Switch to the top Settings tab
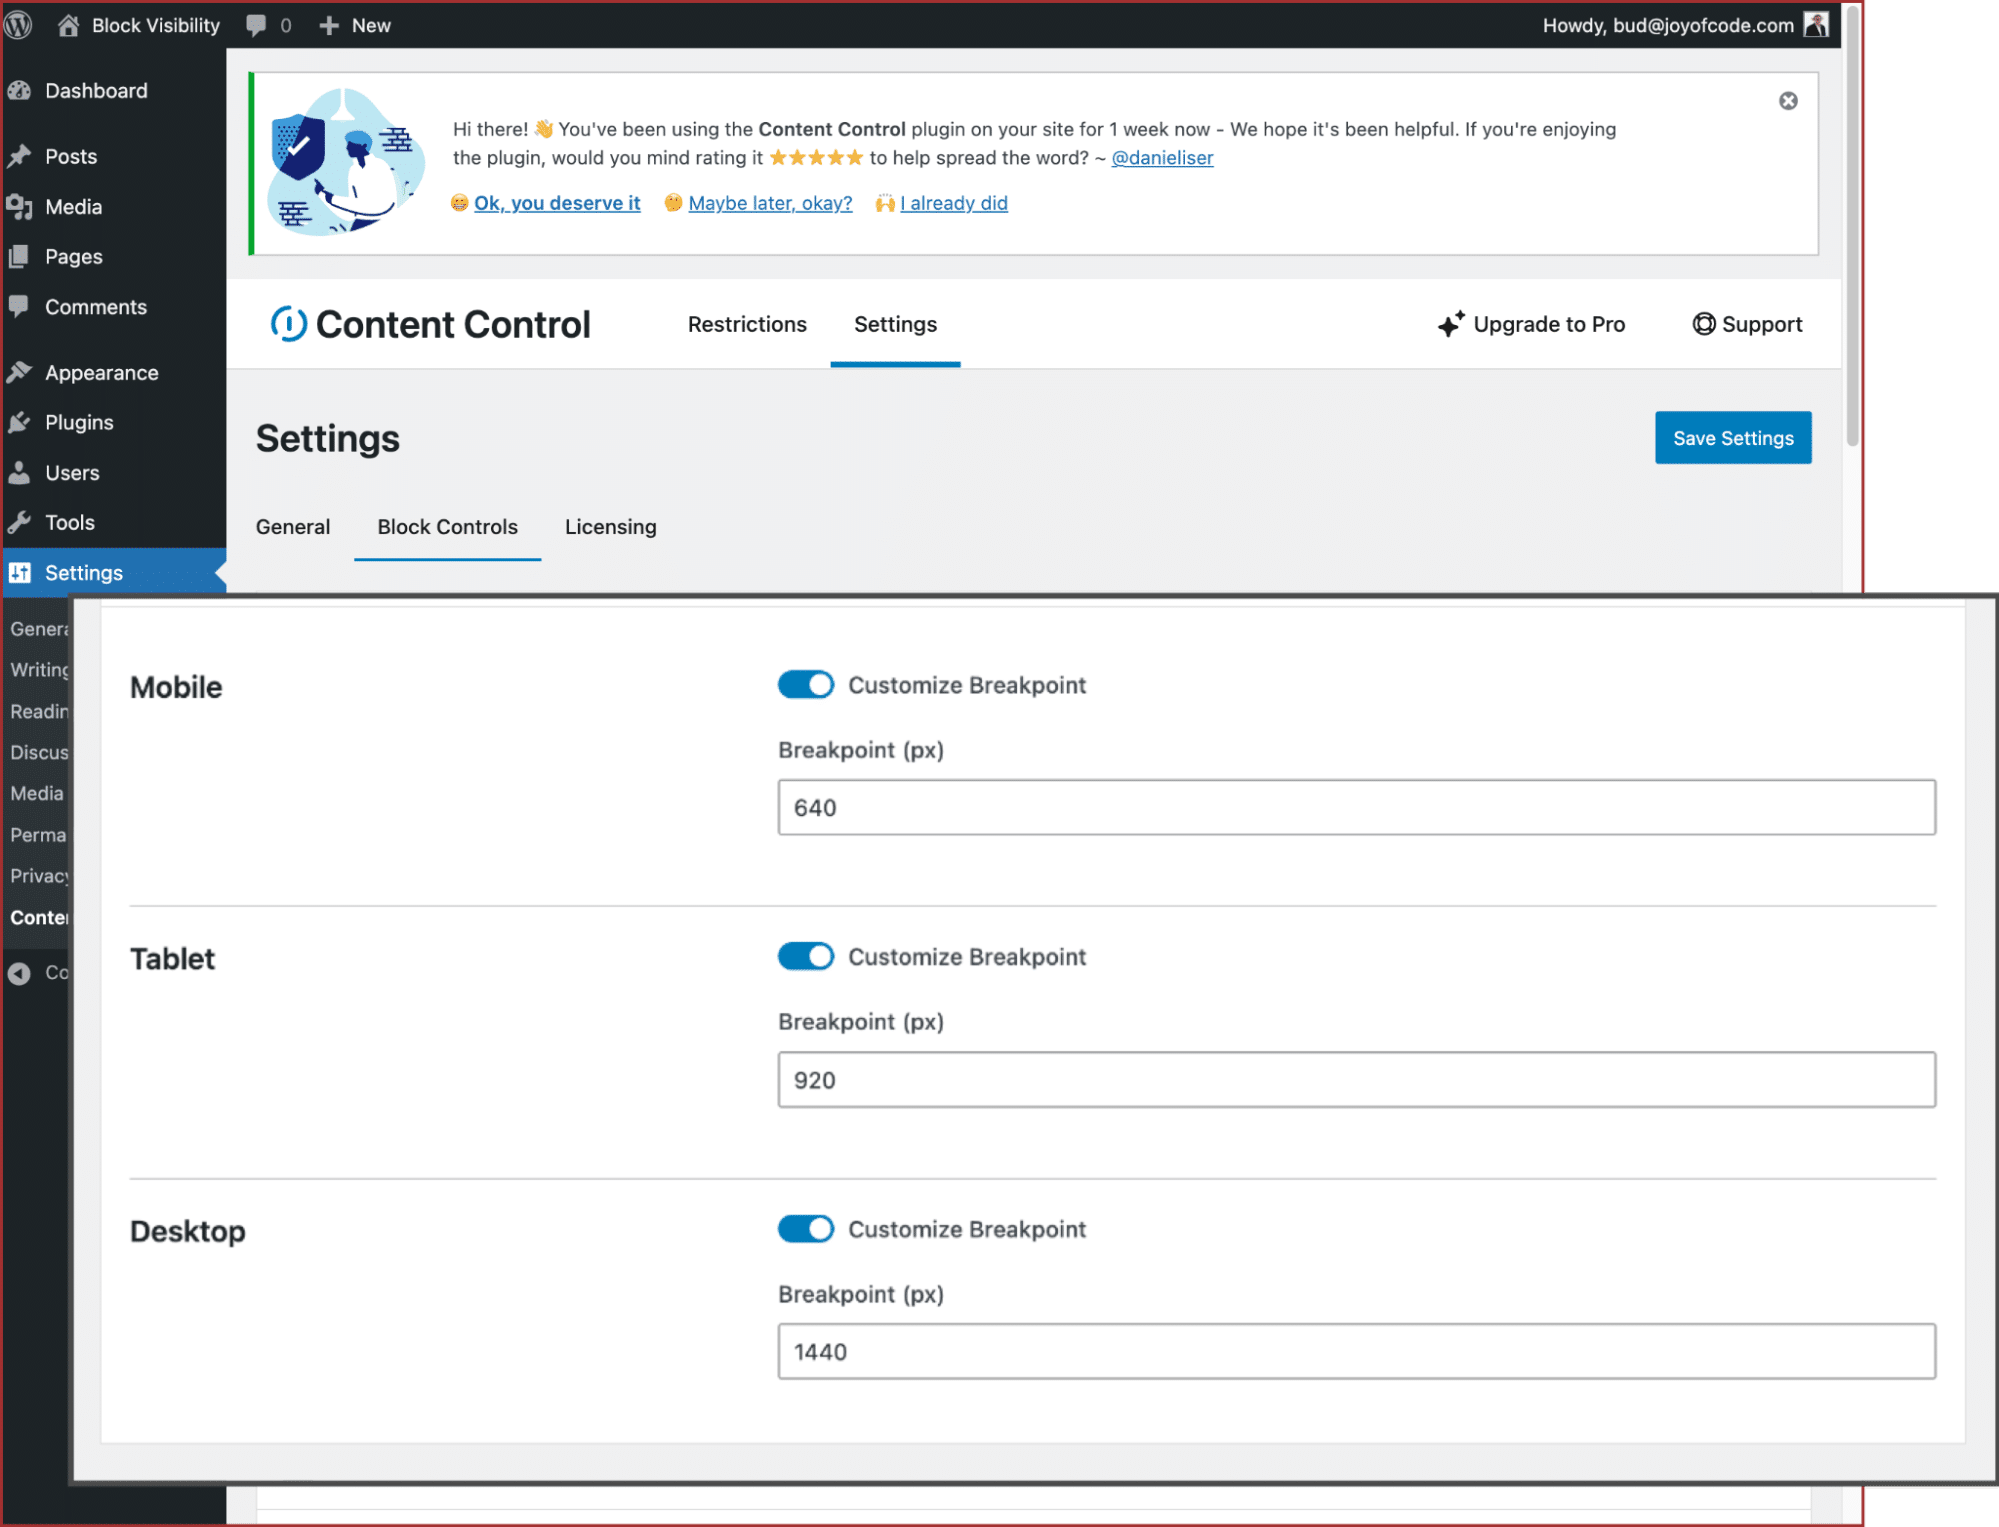1999x1527 pixels. 895,324
